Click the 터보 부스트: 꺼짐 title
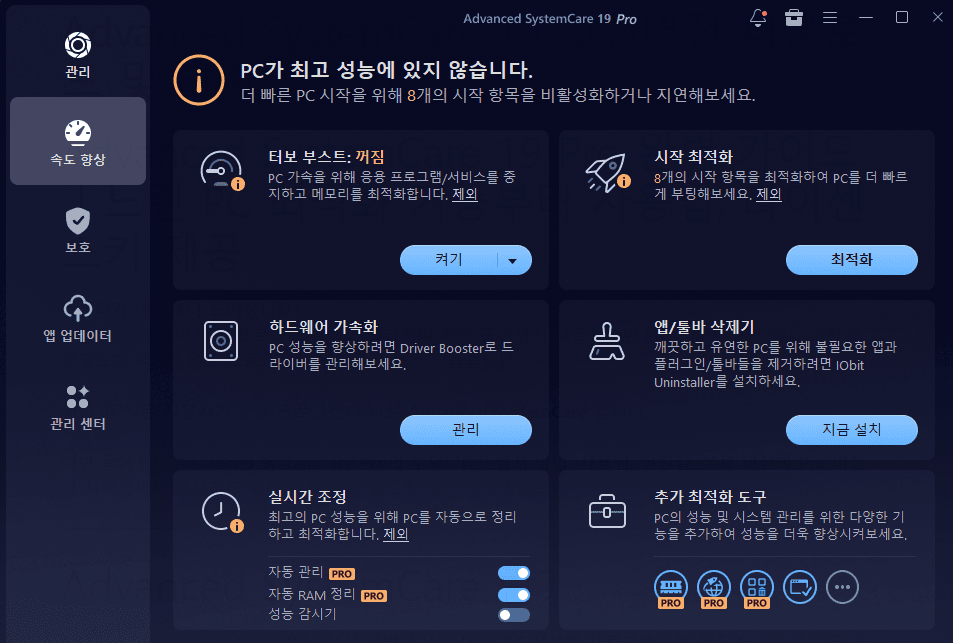This screenshot has width=953, height=643. [x=326, y=157]
